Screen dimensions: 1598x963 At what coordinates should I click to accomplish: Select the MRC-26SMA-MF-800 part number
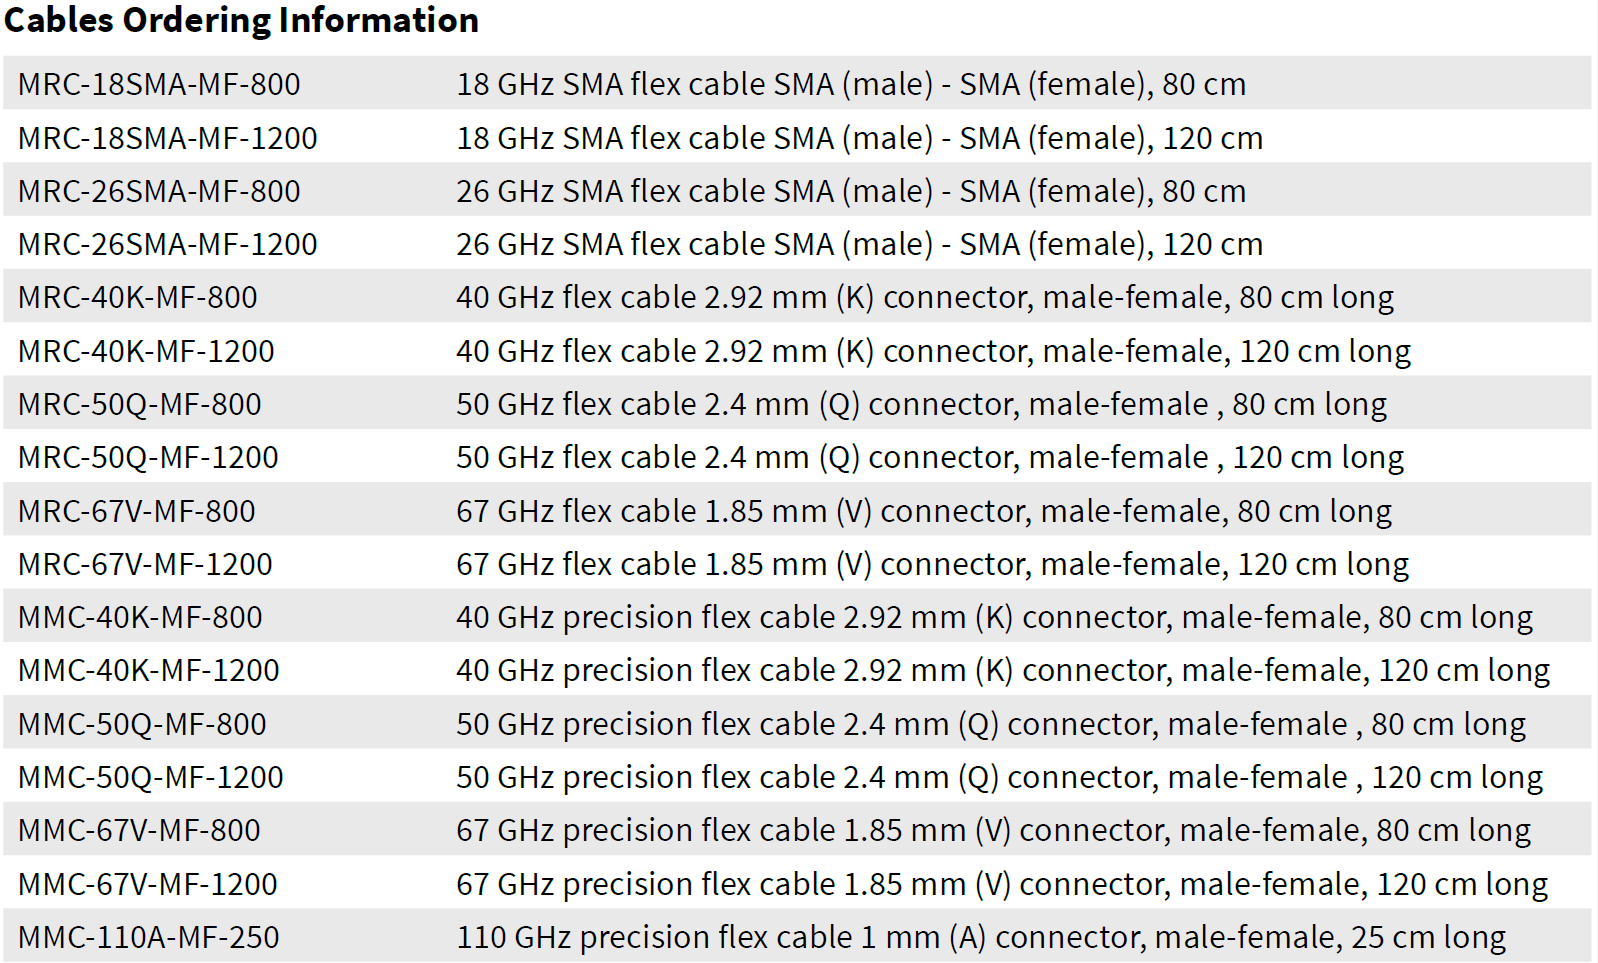coord(159,191)
